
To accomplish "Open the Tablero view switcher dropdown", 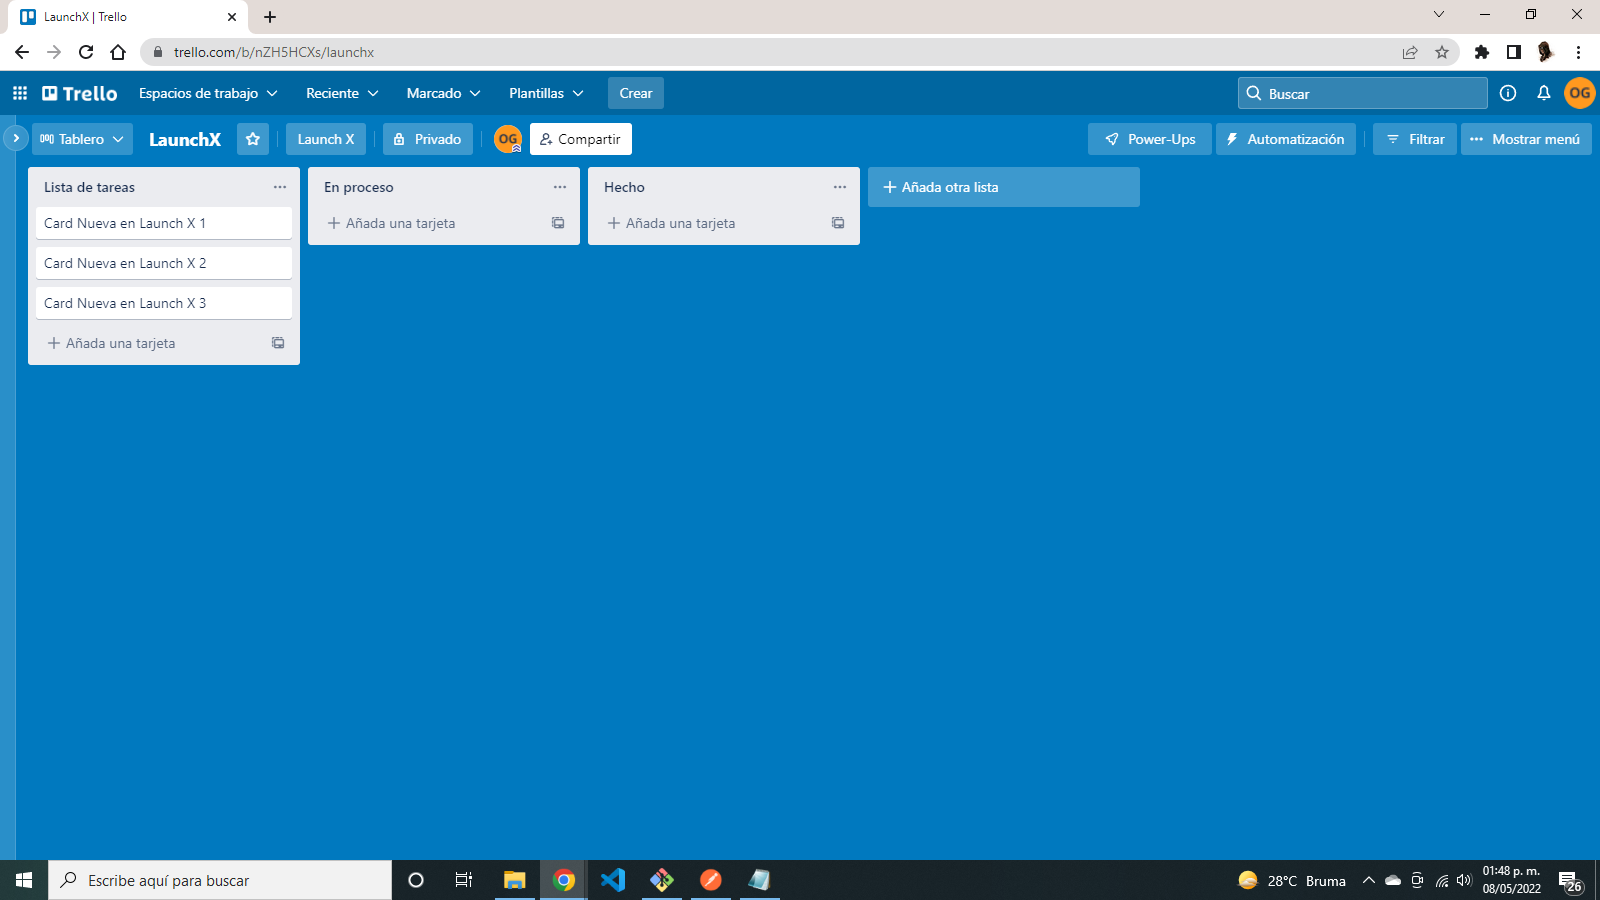I will click(x=82, y=139).
